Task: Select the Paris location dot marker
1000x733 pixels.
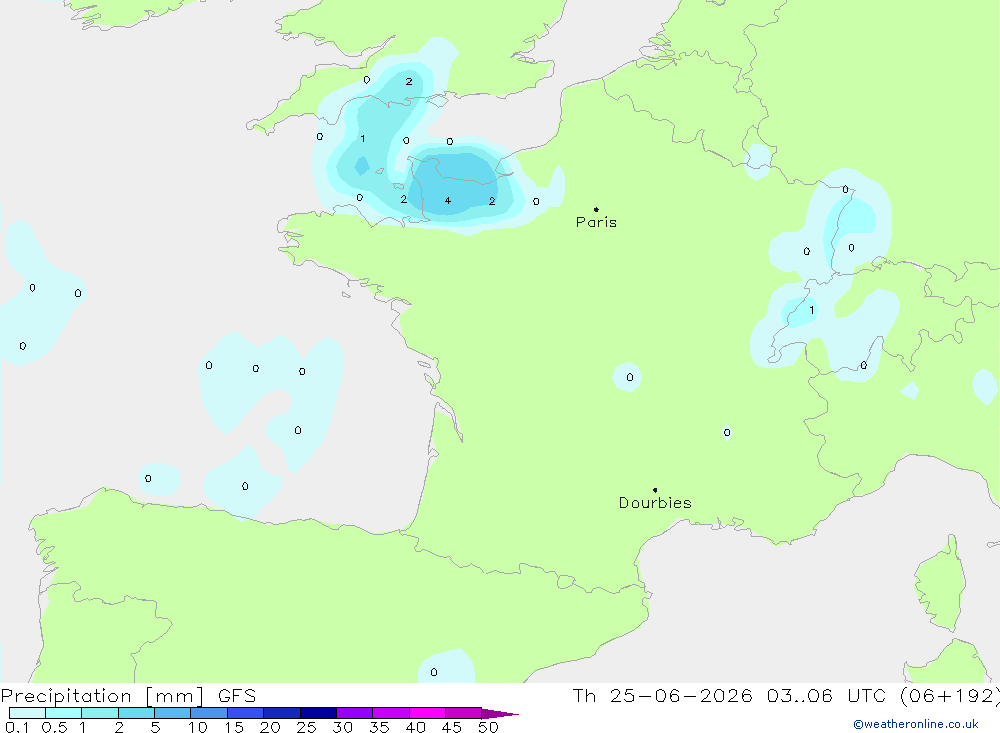Action: (596, 209)
